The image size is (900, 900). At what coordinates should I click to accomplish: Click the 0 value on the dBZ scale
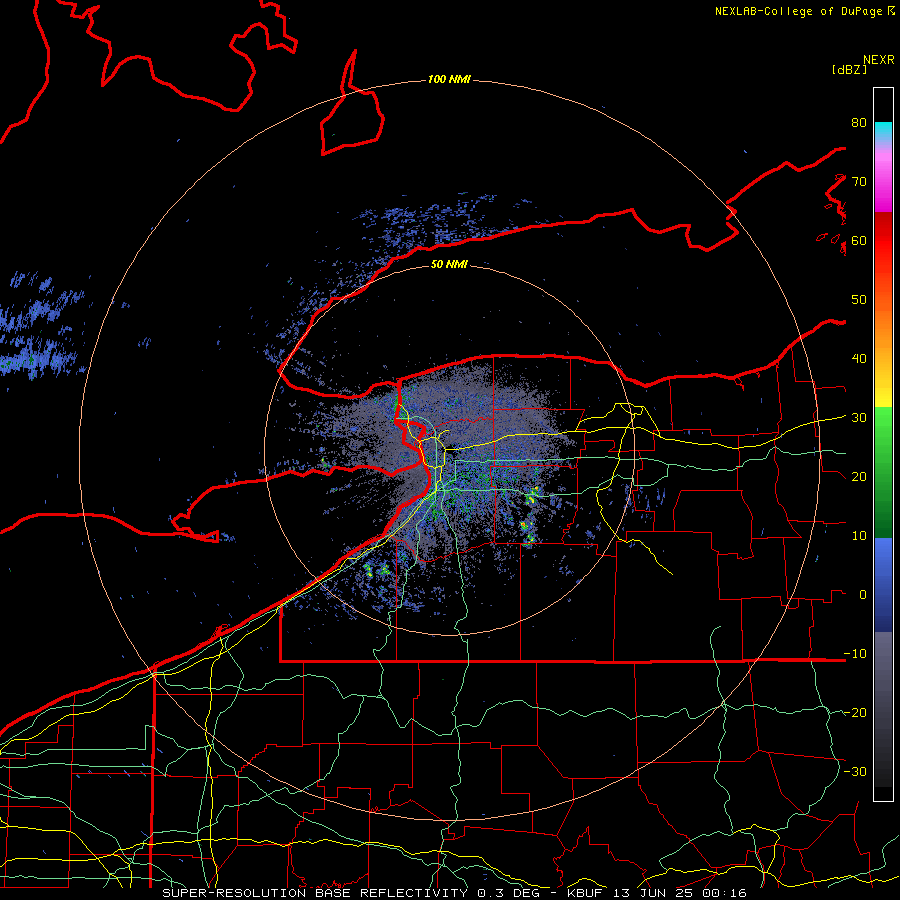coord(863,595)
